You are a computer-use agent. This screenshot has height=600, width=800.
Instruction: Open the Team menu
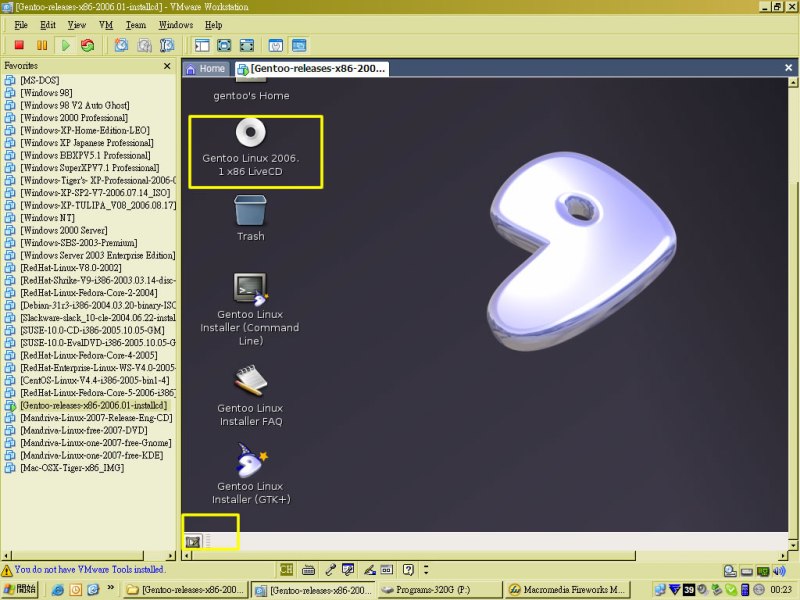coord(136,25)
